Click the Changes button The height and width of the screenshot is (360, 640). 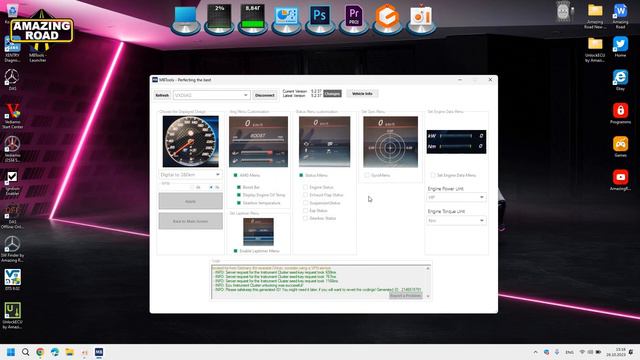coord(332,94)
